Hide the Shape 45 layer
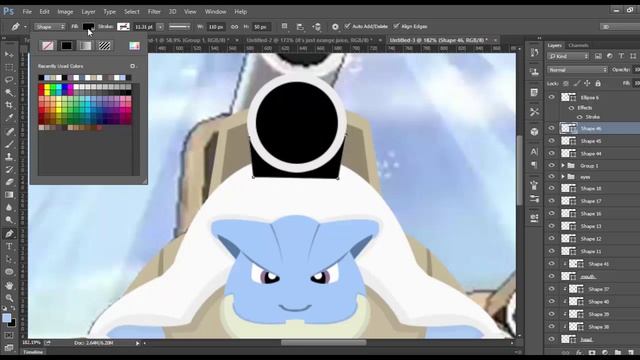 click(x=552, y=141)
